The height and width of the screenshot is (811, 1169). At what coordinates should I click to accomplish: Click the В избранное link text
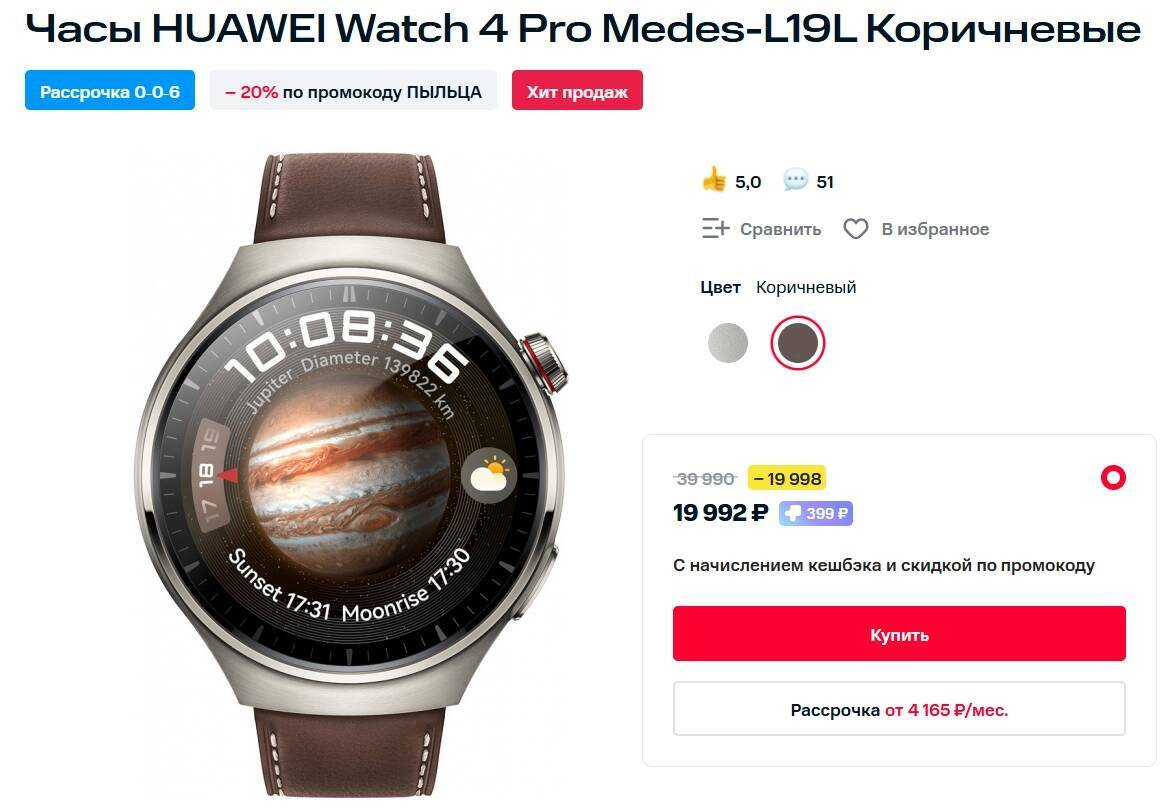[936, 230]
